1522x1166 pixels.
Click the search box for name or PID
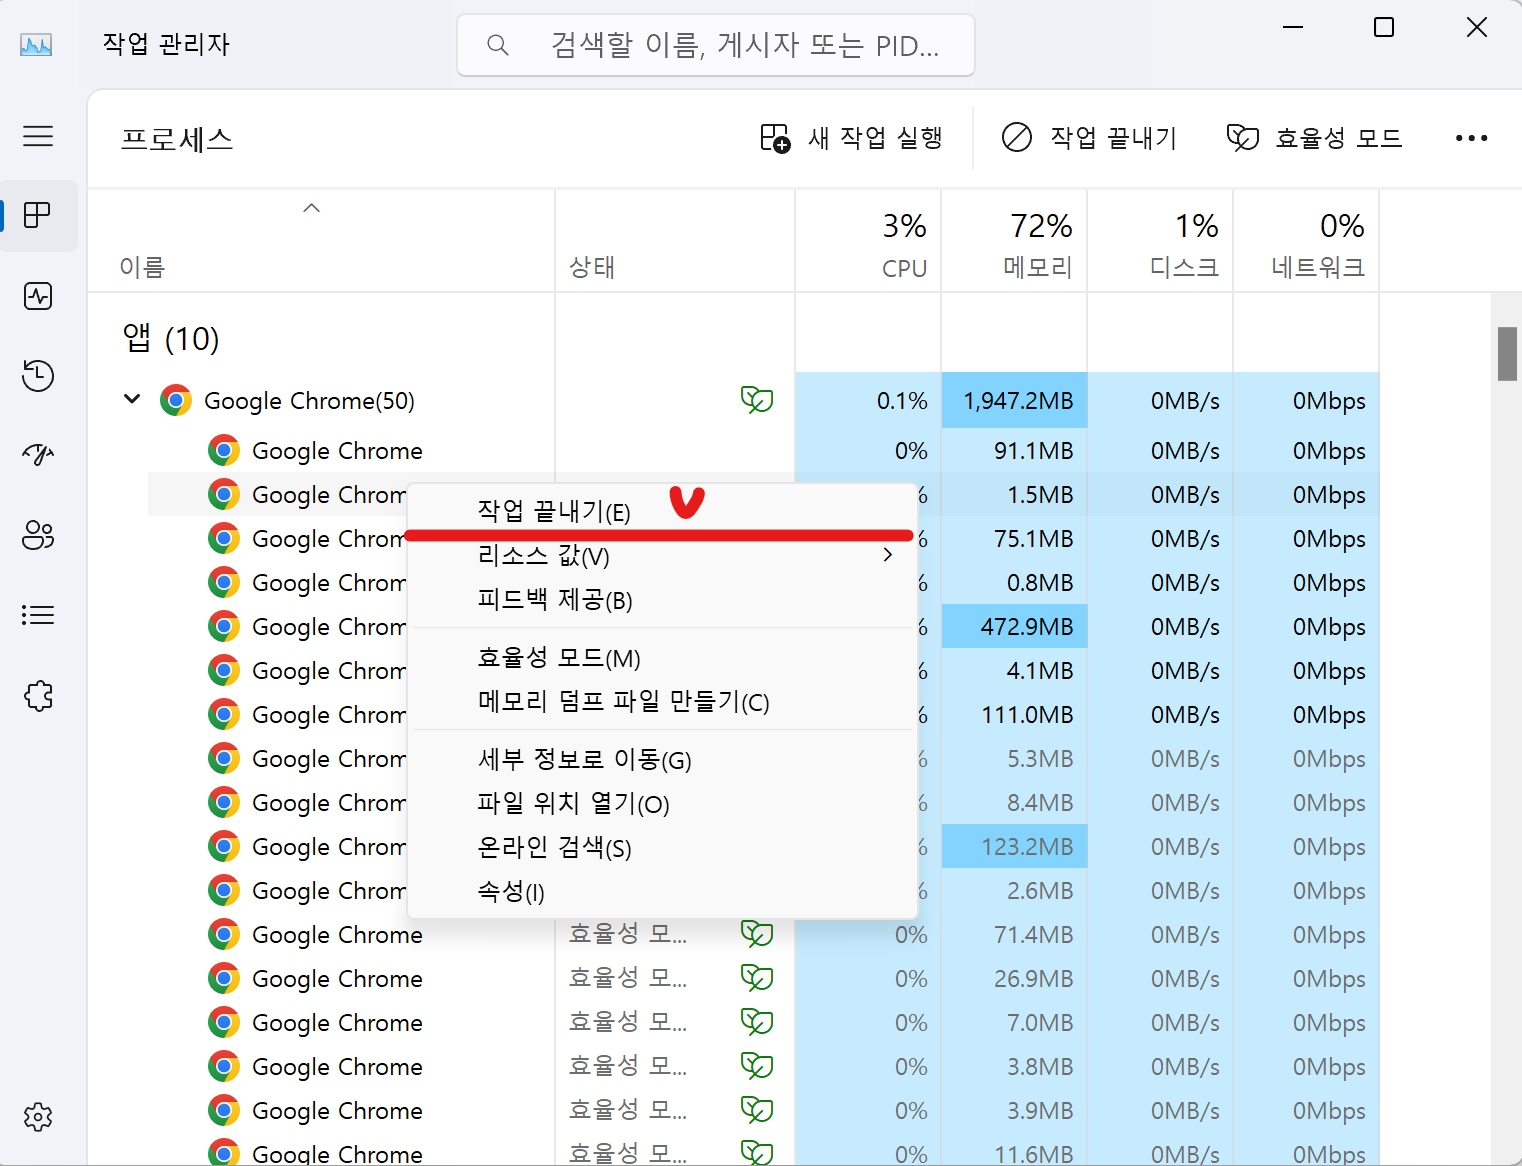pyautogui.click(x=716, y=45)
